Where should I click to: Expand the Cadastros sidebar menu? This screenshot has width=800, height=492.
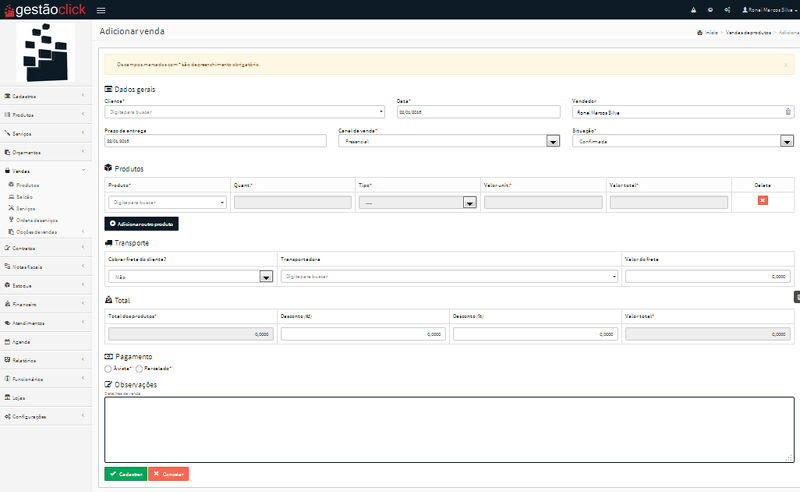point(45,96)
